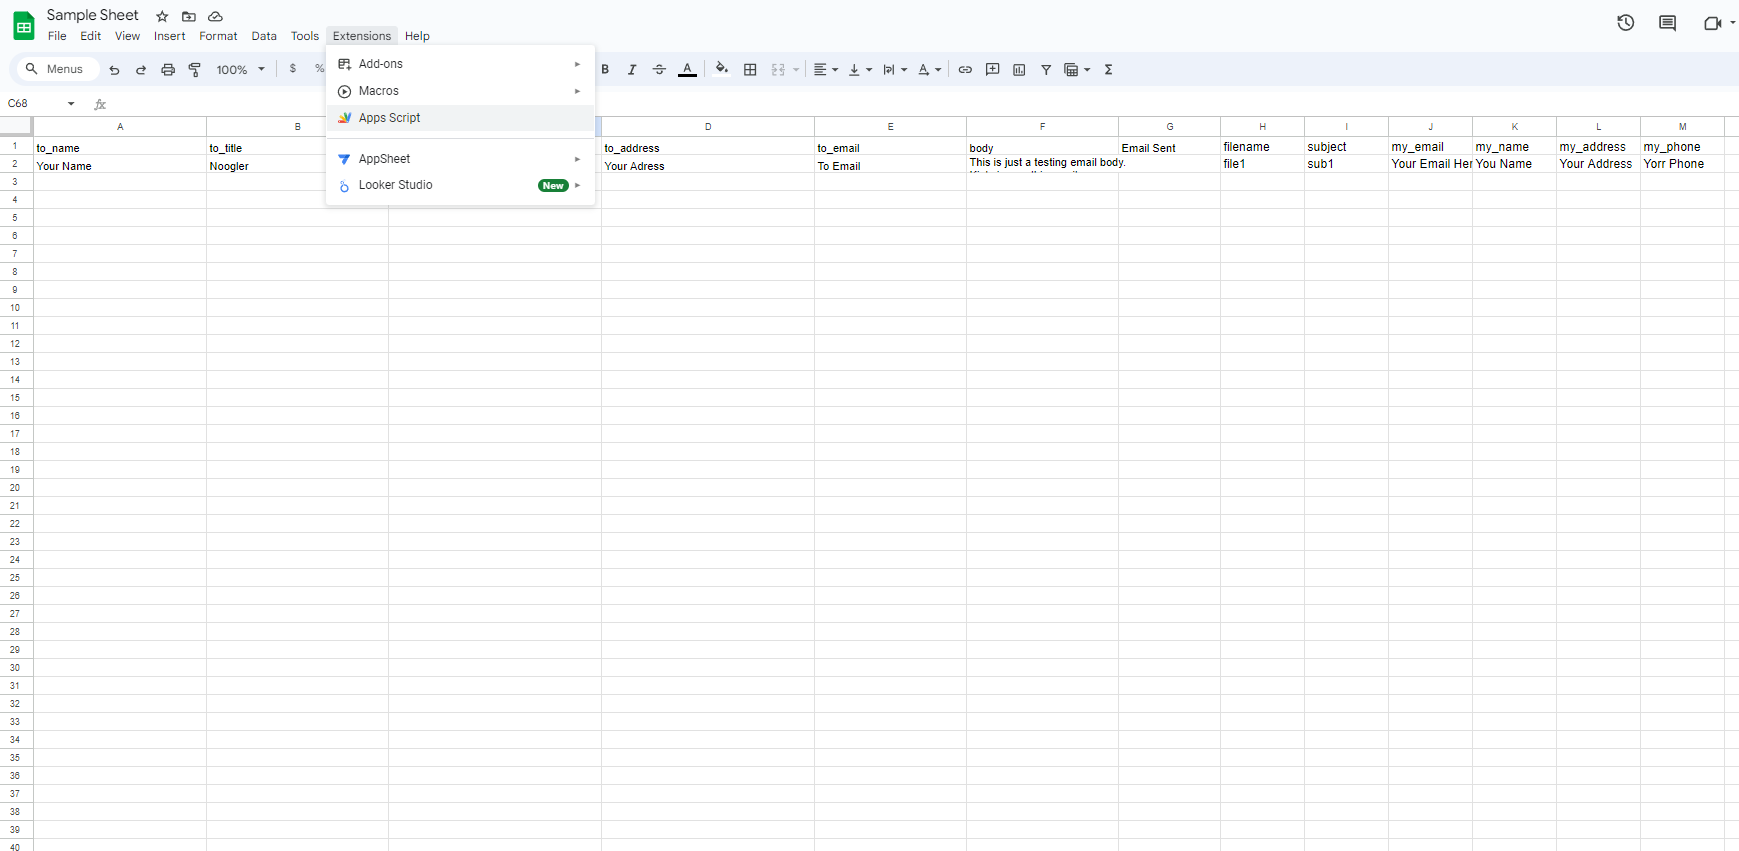Viewport: 1739px width, 851px height.
Task: Close the Extensions menu
Action: click(x=362, y=36)
